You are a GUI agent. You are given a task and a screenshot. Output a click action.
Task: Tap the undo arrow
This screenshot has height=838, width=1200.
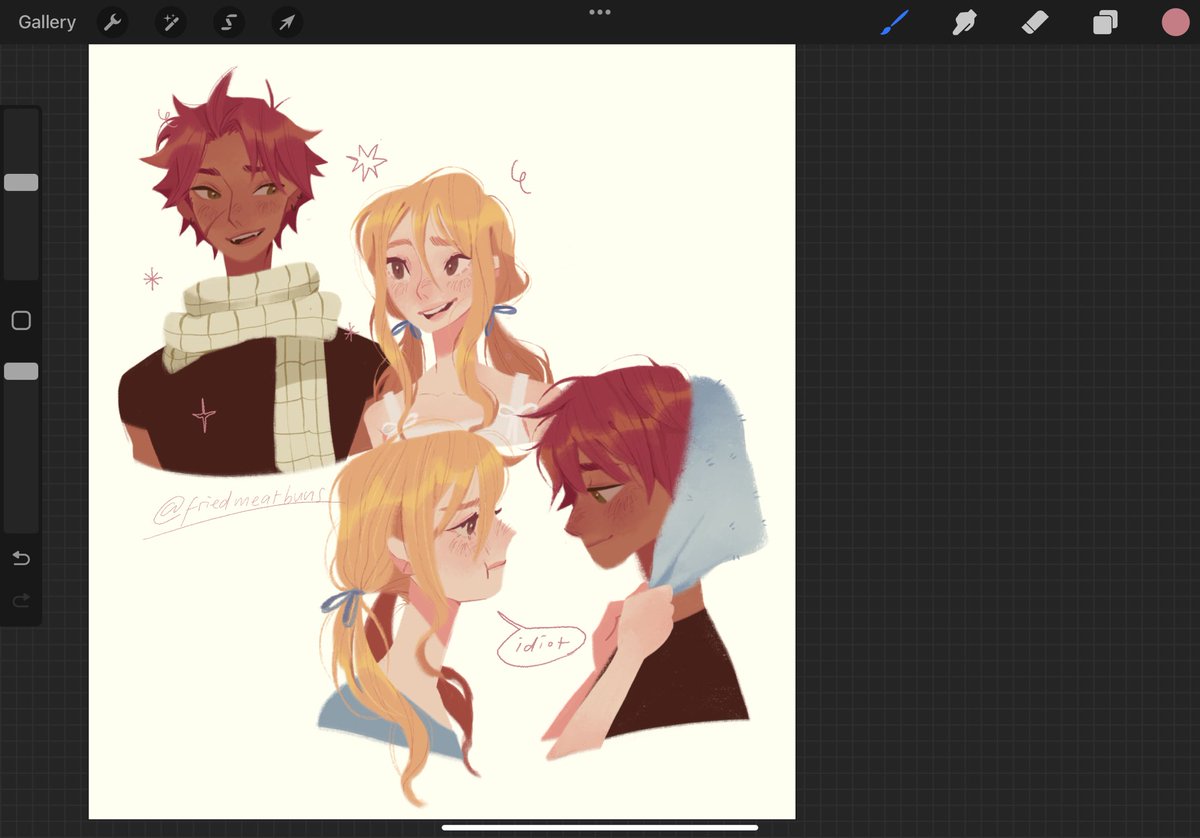tap(20, 558)
